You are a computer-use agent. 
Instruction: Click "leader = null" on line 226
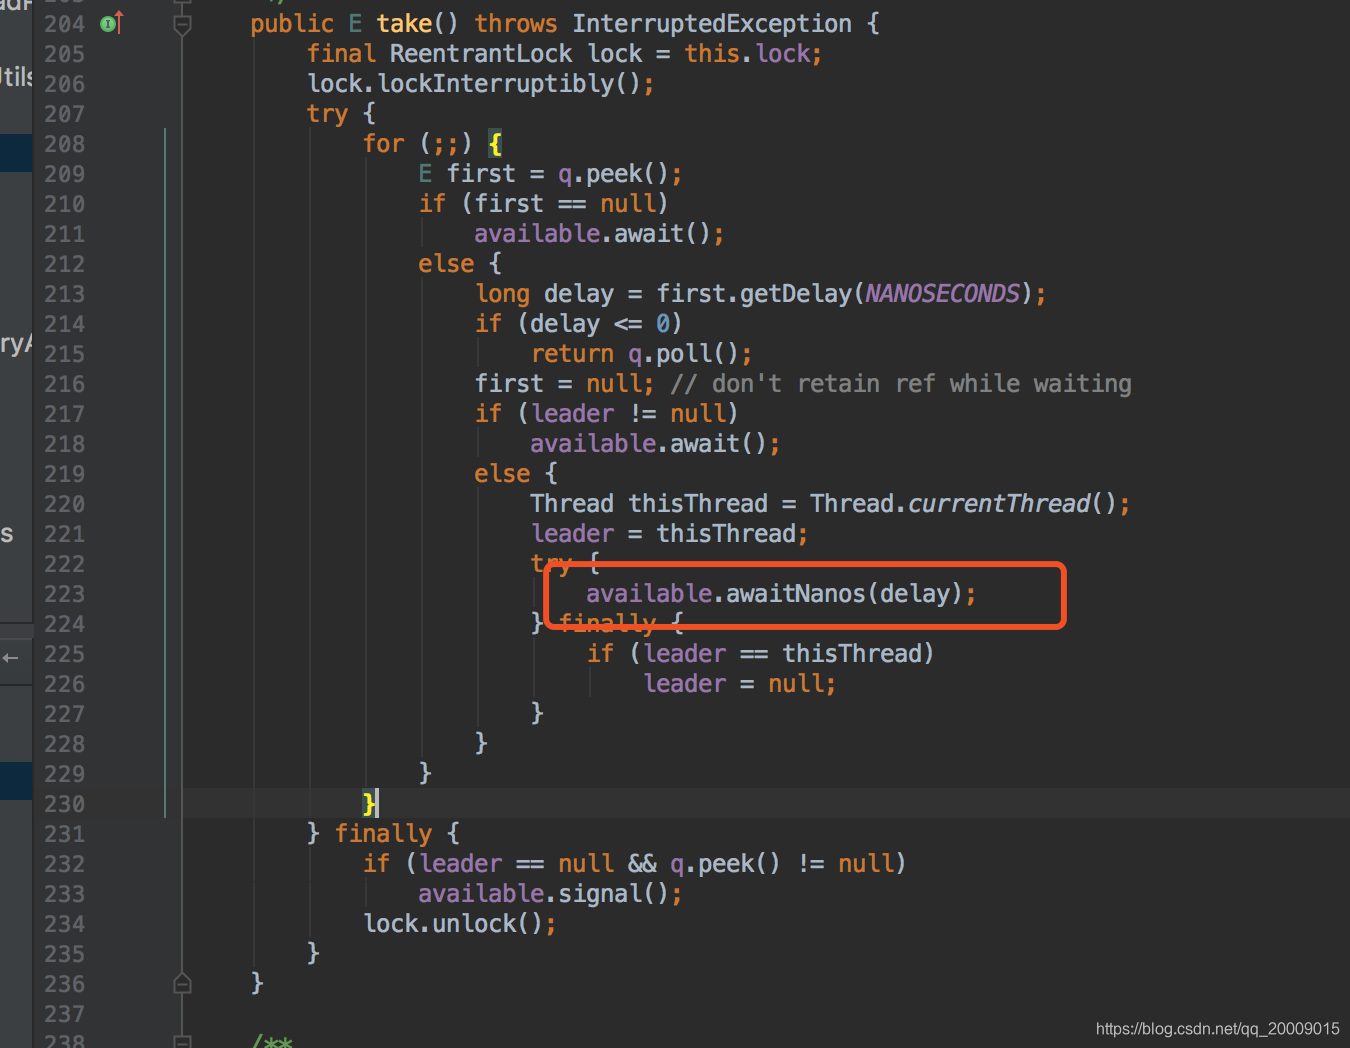[x=733, y=683]
